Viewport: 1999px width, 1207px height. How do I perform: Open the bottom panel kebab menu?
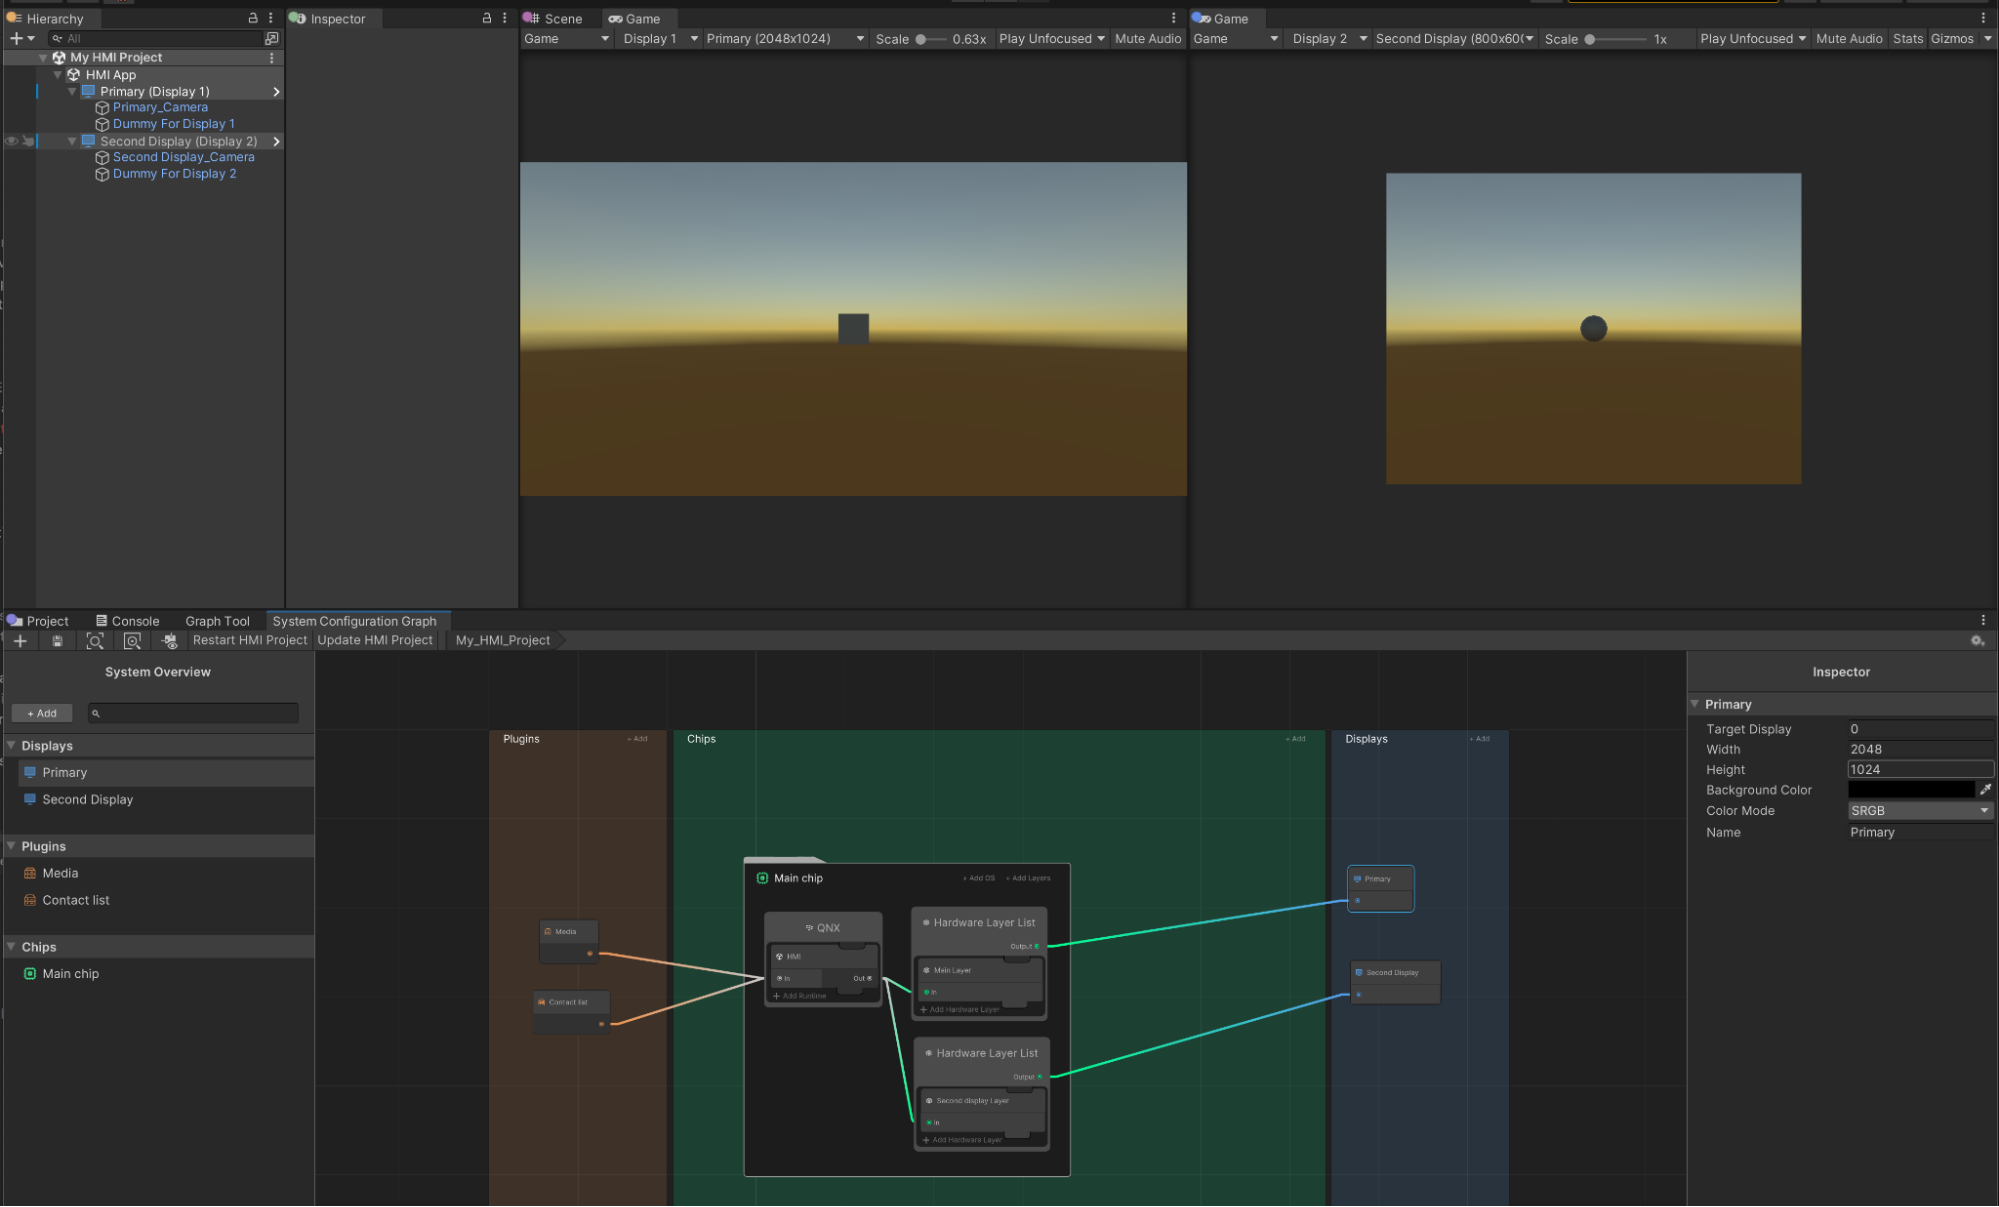[x=1983, y=621]
